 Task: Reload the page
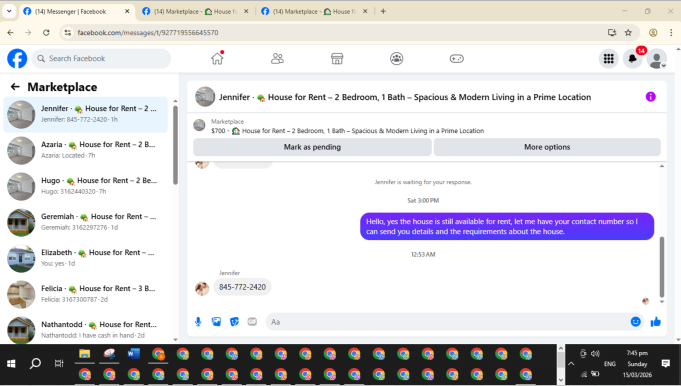click(46, 33)
